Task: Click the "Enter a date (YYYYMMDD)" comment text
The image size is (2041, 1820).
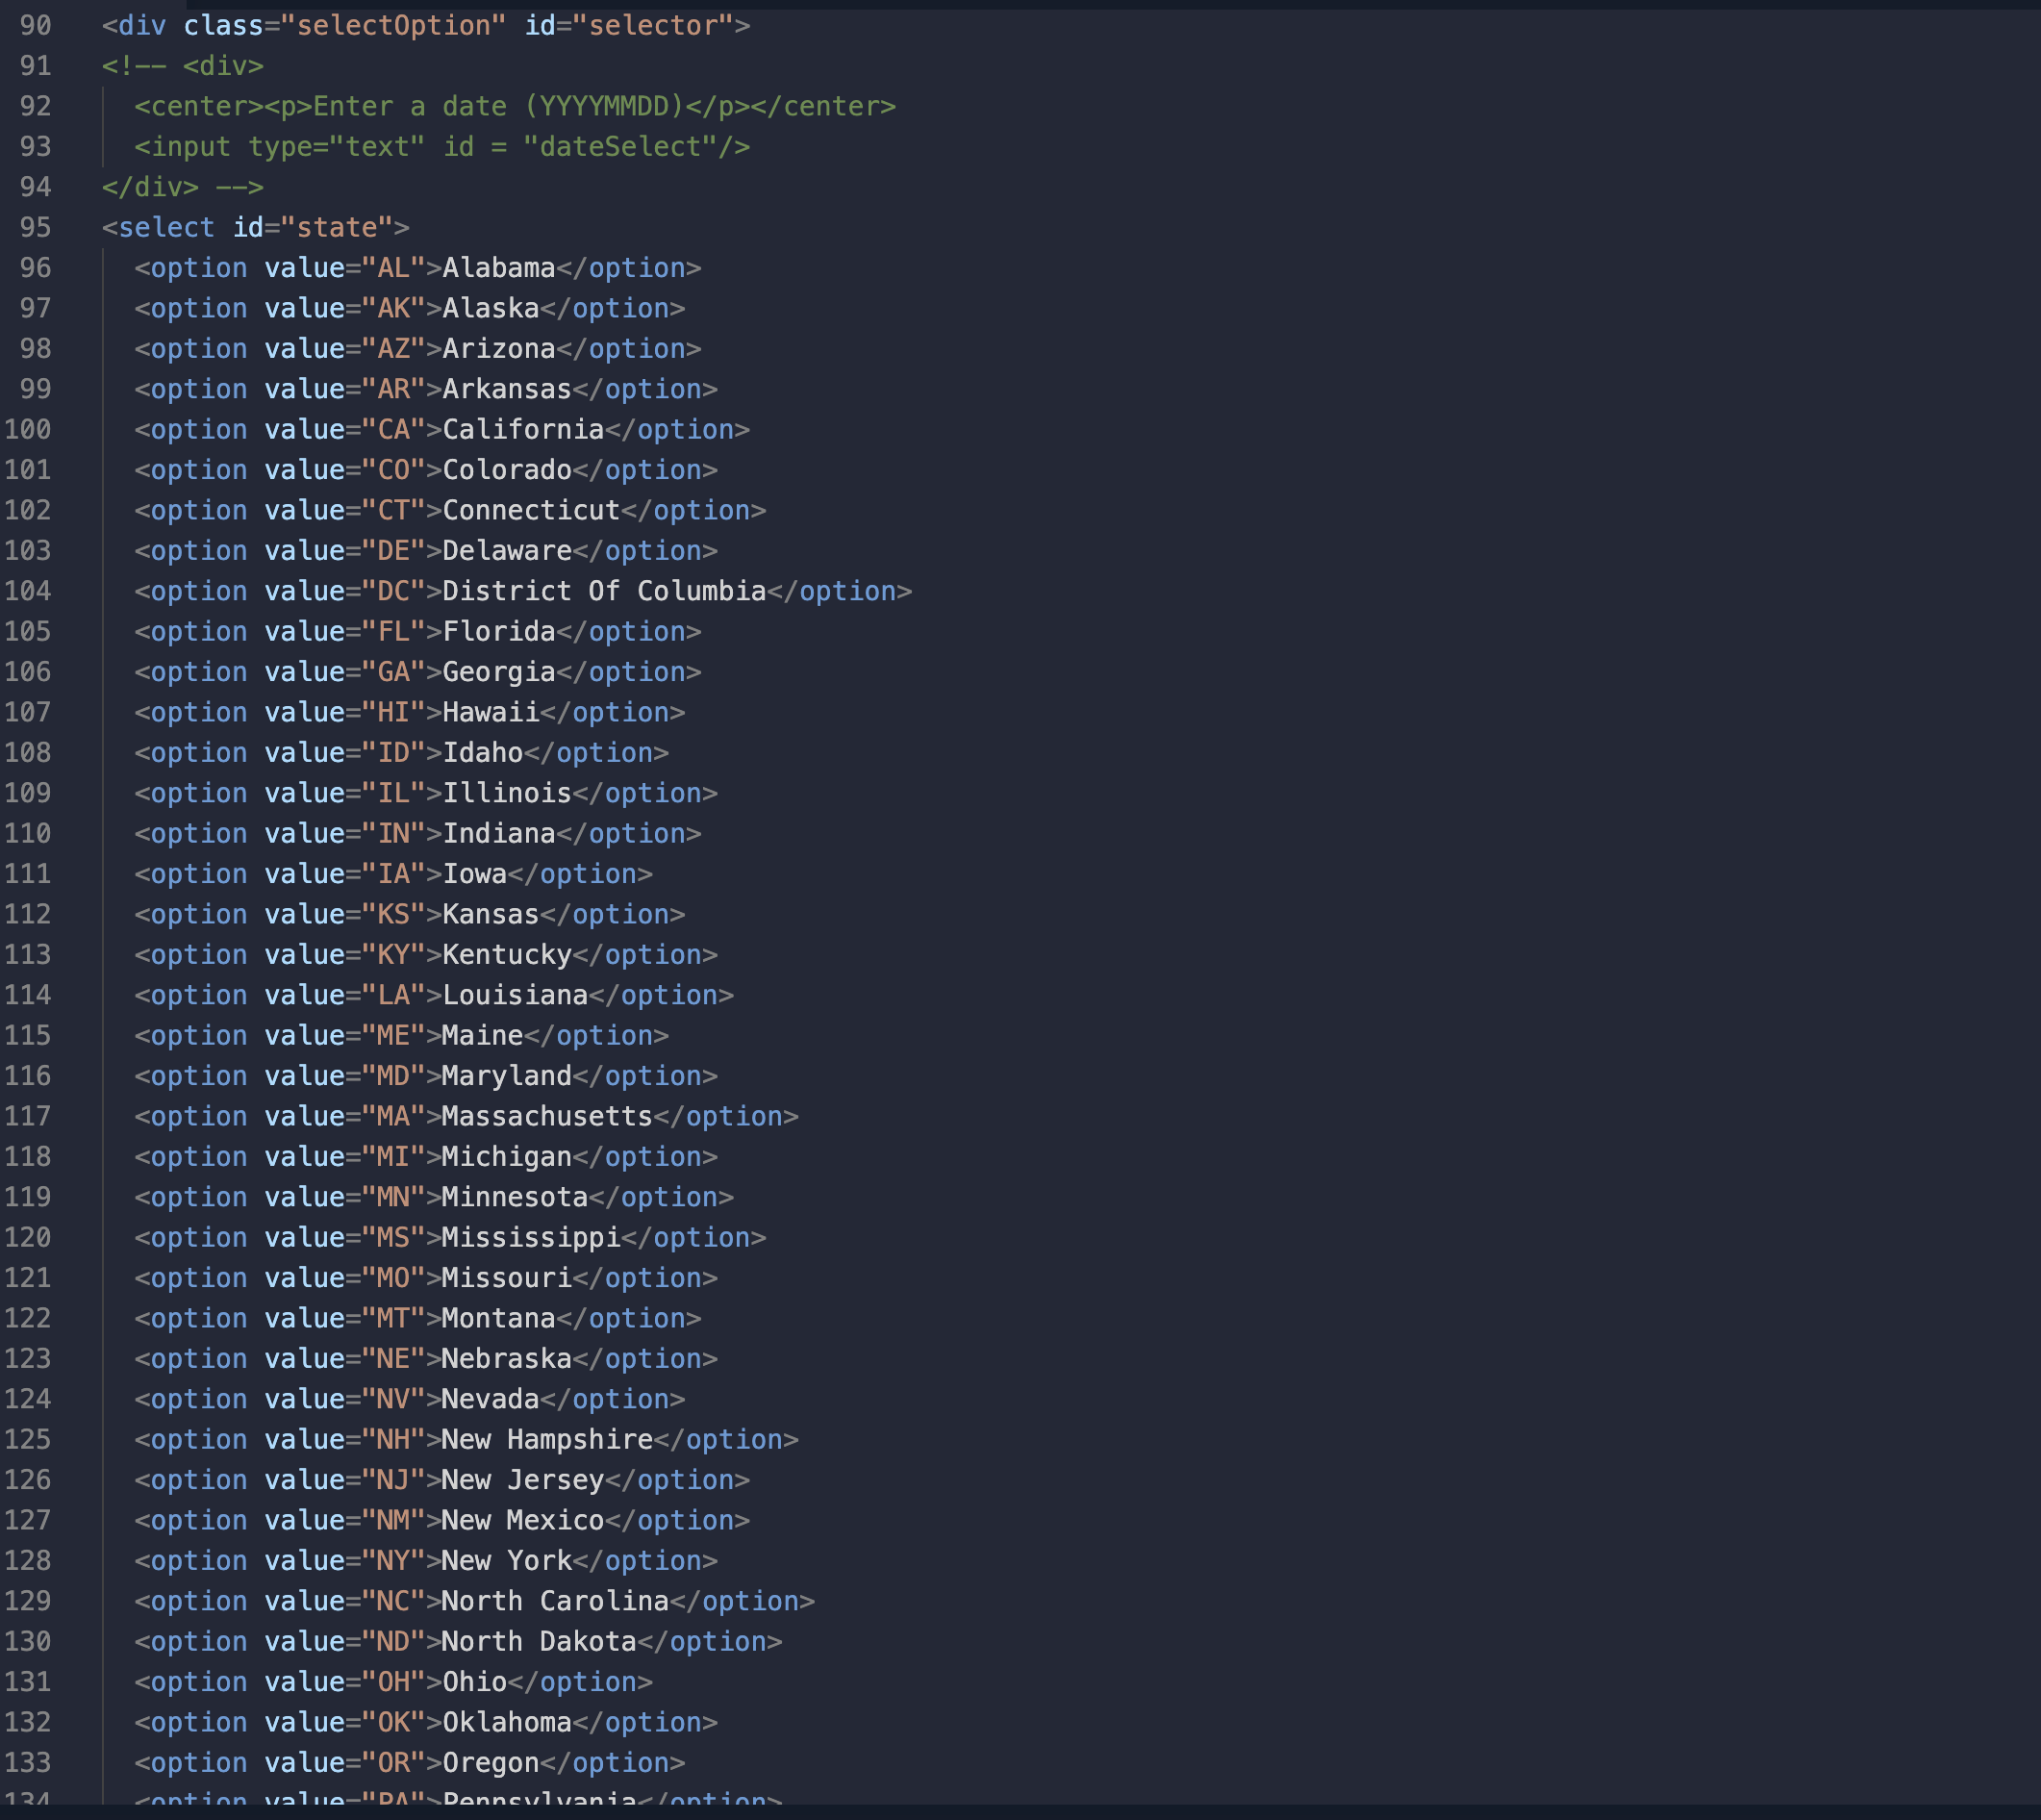Action: tap(497, 106)
